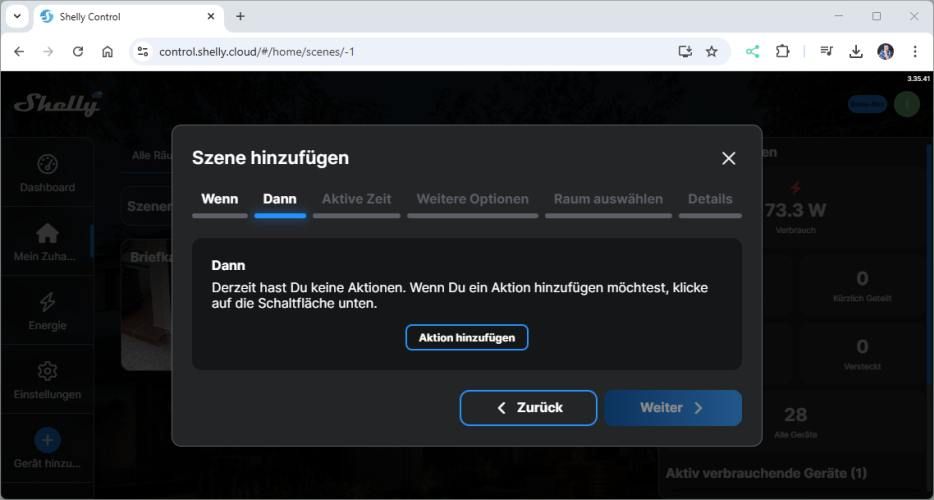Close the Szene hinzufügen dialog

[x=728, y=158]
